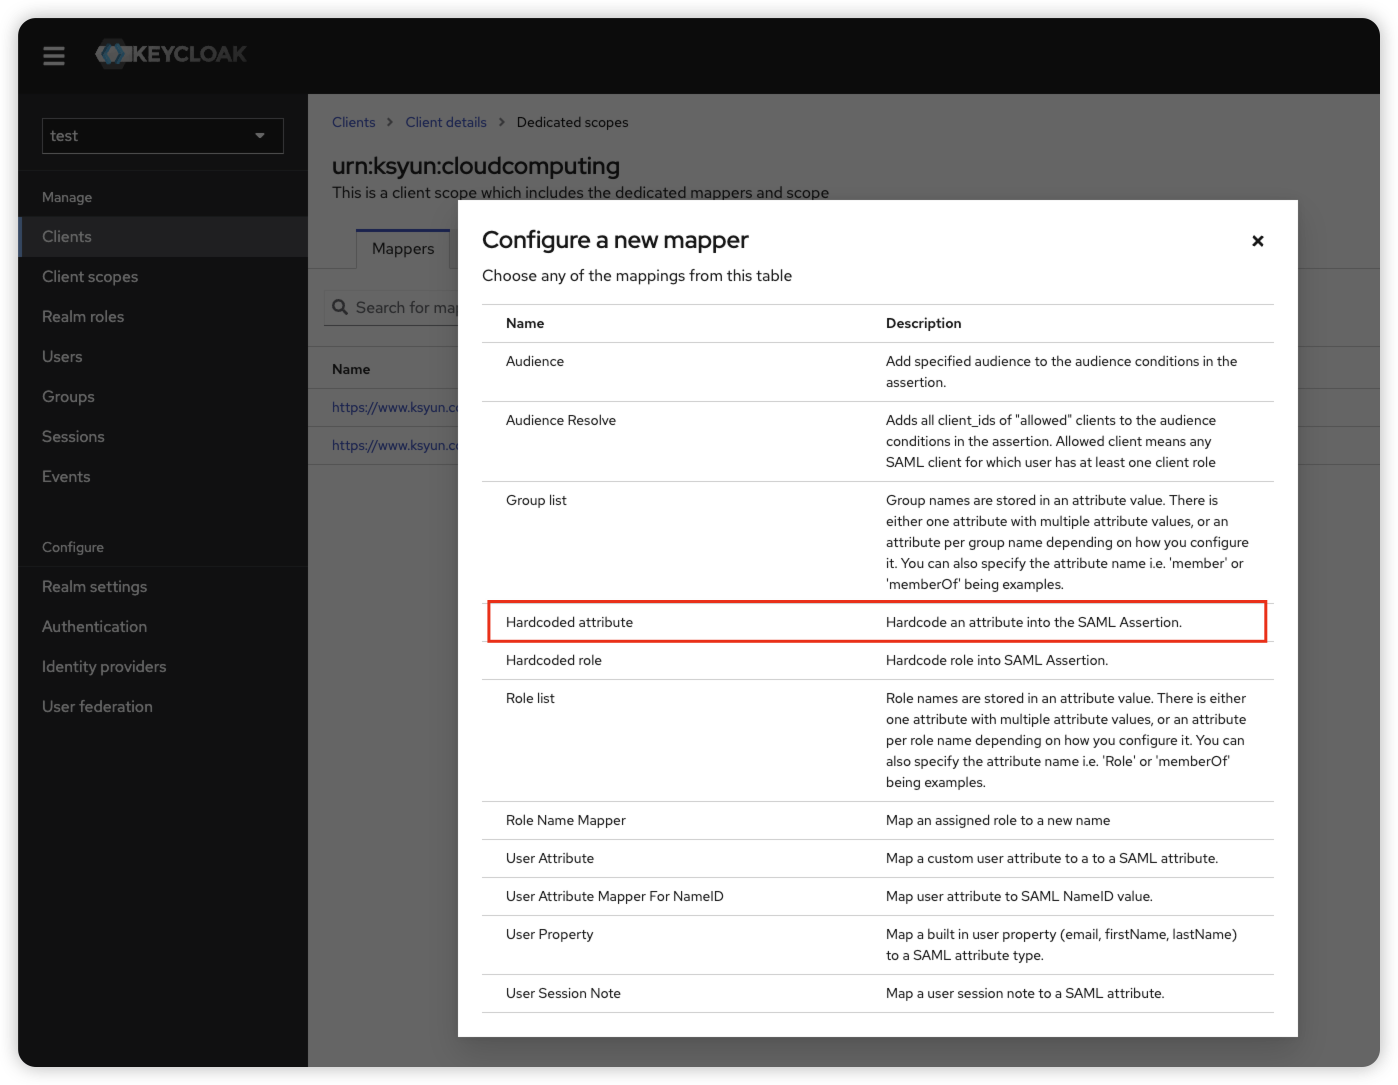
Task: Open the hamburger navigation menu
Action: coord(54,56)
